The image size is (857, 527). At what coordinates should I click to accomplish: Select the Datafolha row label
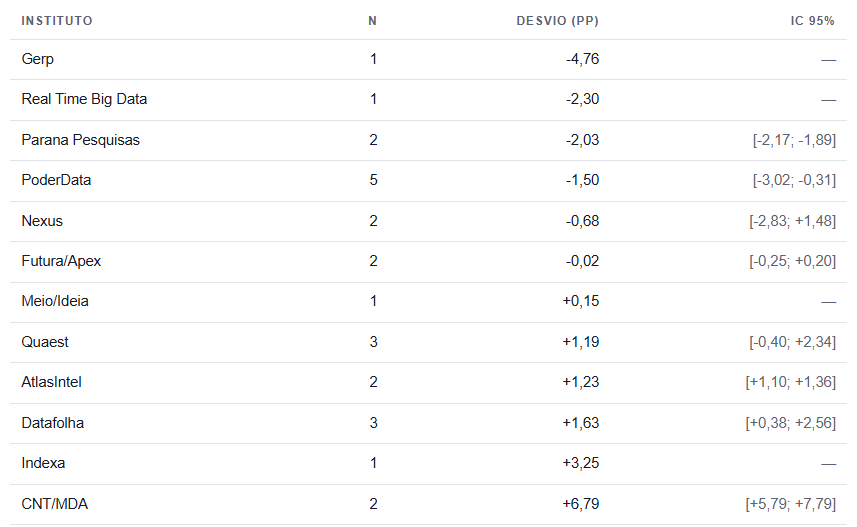point(52,423)
